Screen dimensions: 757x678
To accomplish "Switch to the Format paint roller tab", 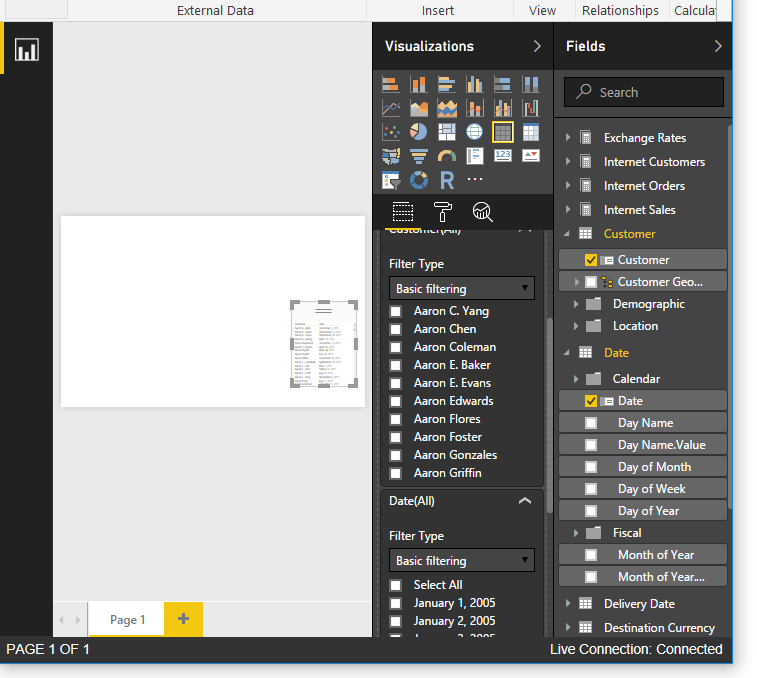I will click(x=443, y=212).
